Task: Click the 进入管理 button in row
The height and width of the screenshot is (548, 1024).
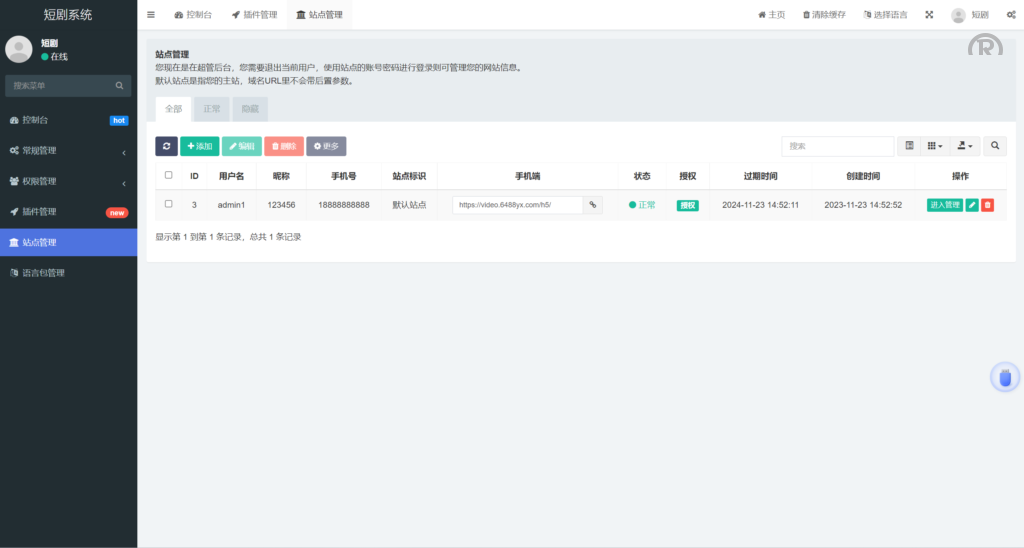Action: [x=945, y=205]
